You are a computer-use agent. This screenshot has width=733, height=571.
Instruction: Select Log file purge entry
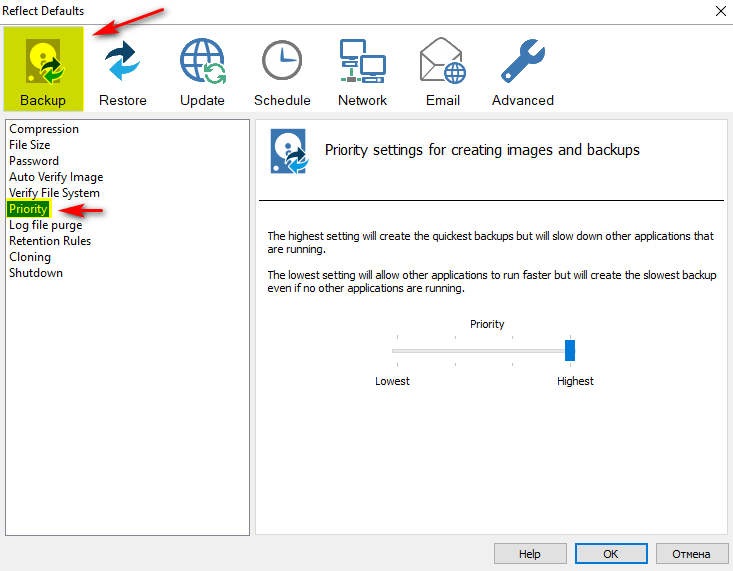pyautogui.click(x=45, y=225)
